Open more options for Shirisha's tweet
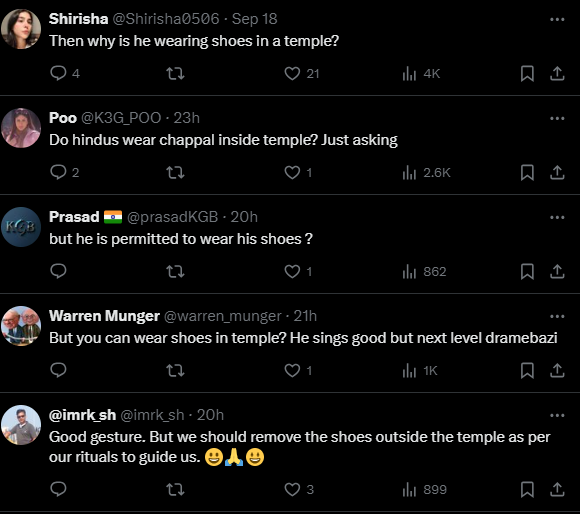 click(x=557, y=19)
